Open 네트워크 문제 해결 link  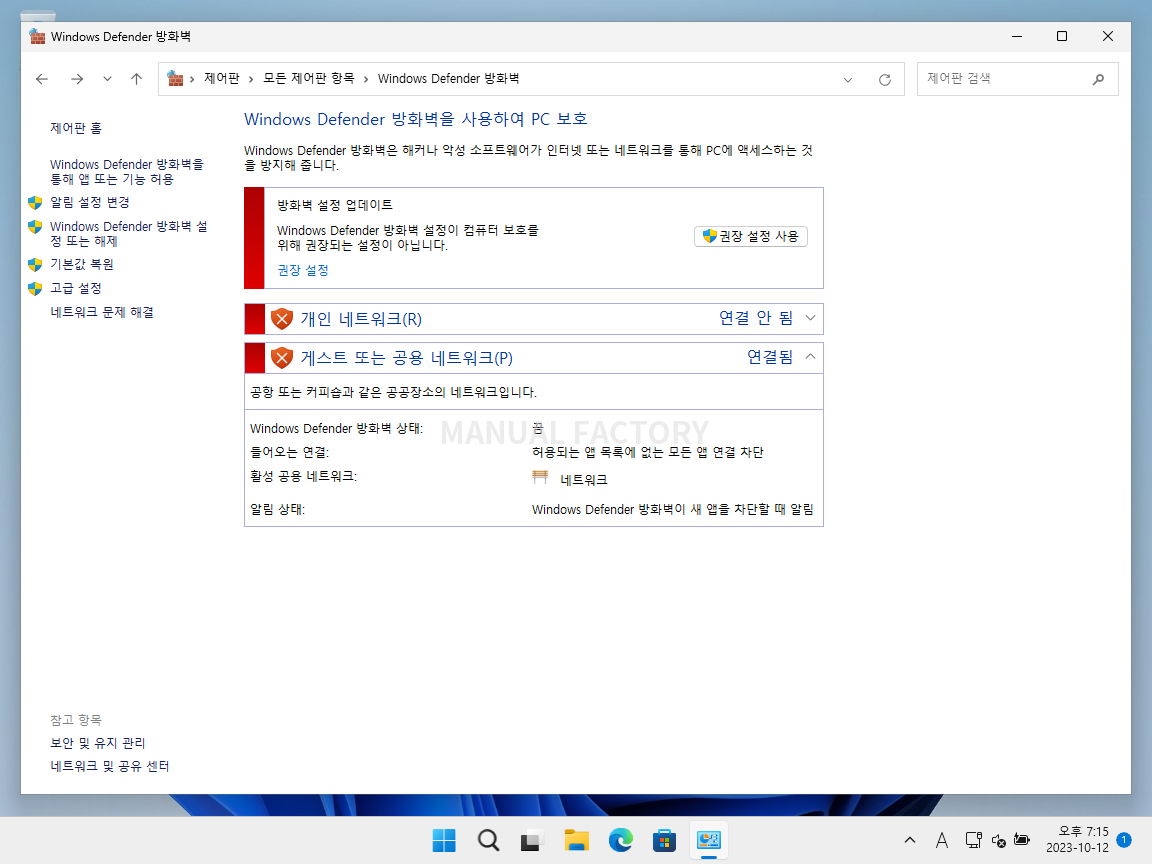tap(102, 312)
